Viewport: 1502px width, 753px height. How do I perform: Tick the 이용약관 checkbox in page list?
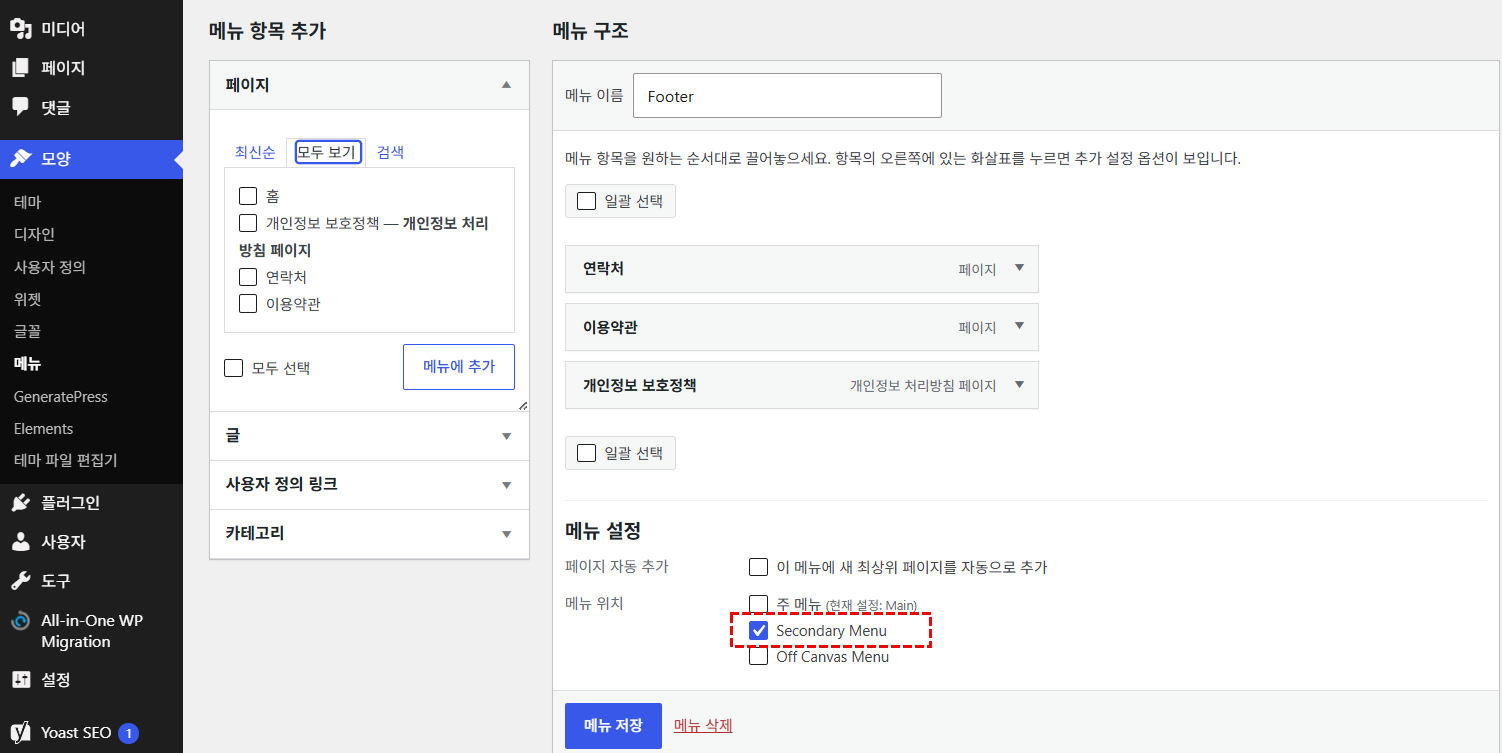[x=248, y=304]
